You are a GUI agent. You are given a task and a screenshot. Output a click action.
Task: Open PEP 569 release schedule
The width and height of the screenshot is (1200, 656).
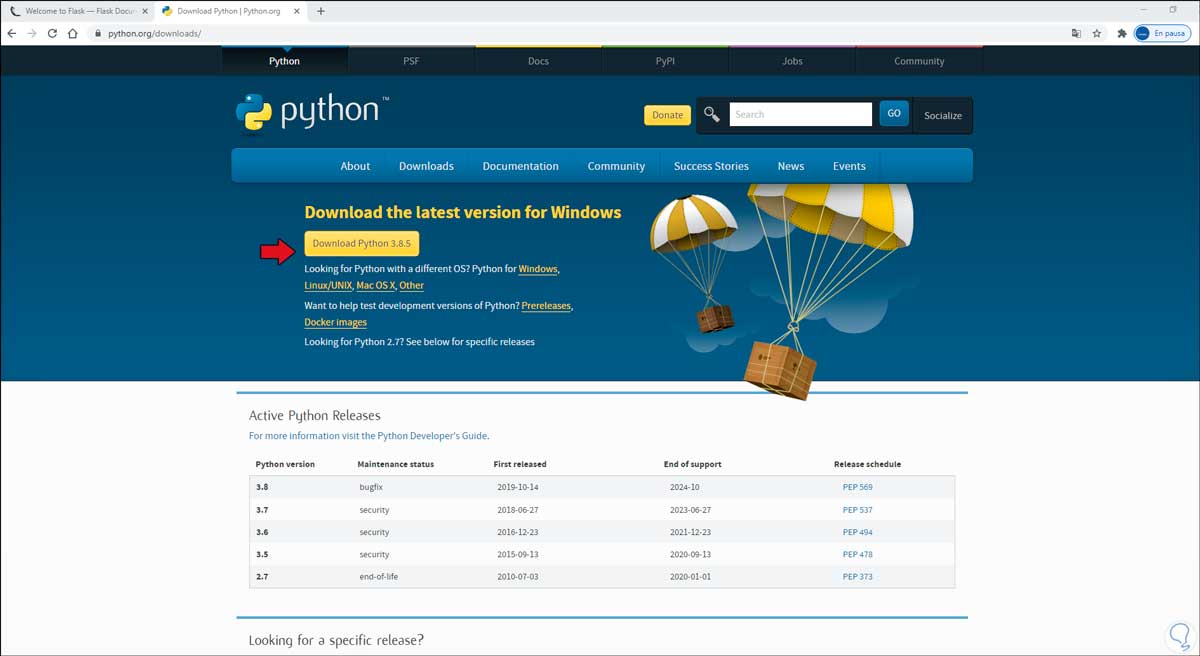(x=858, y=487)
